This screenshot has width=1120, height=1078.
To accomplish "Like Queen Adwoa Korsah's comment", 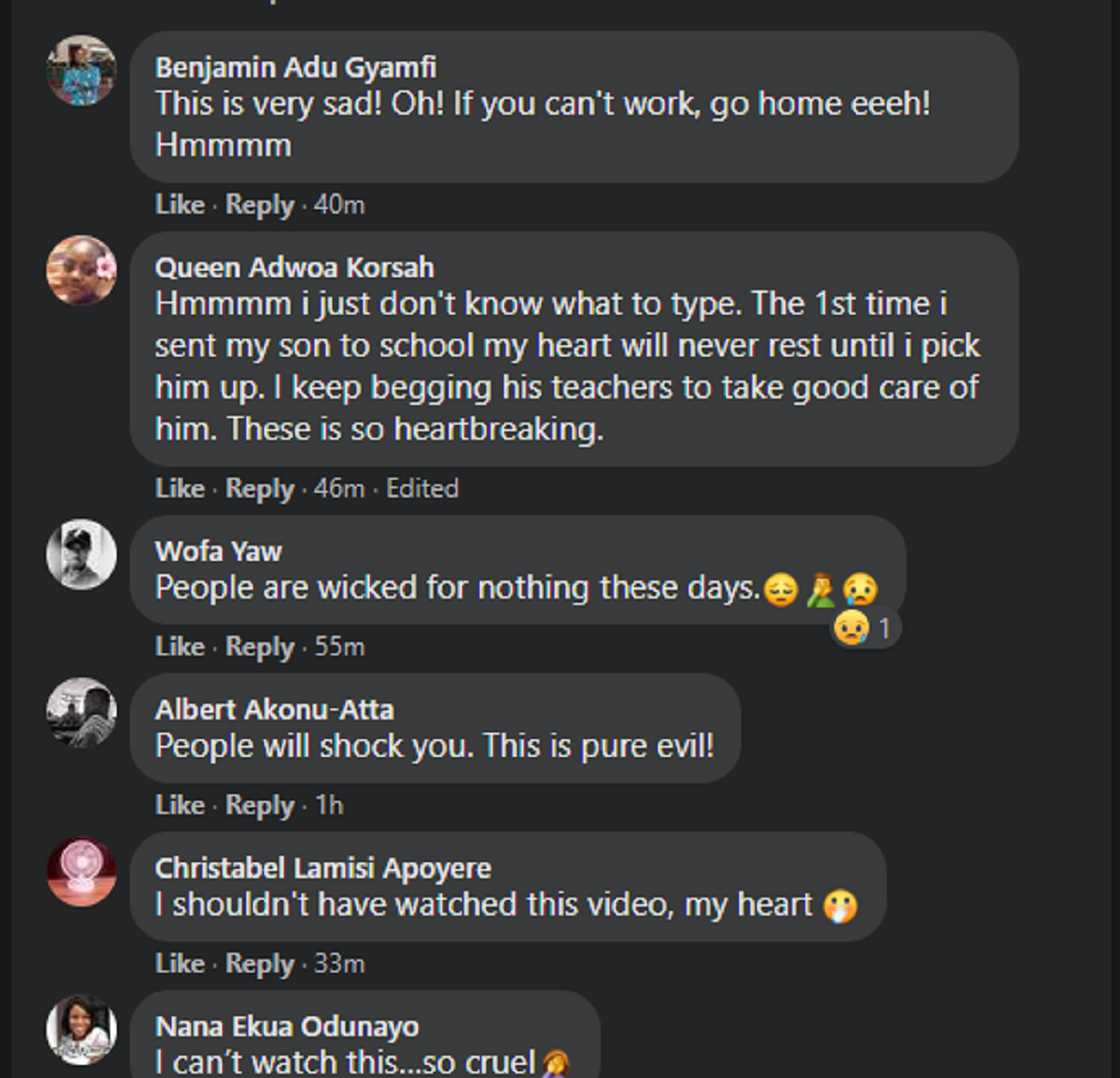I will (x=180, y=489).
